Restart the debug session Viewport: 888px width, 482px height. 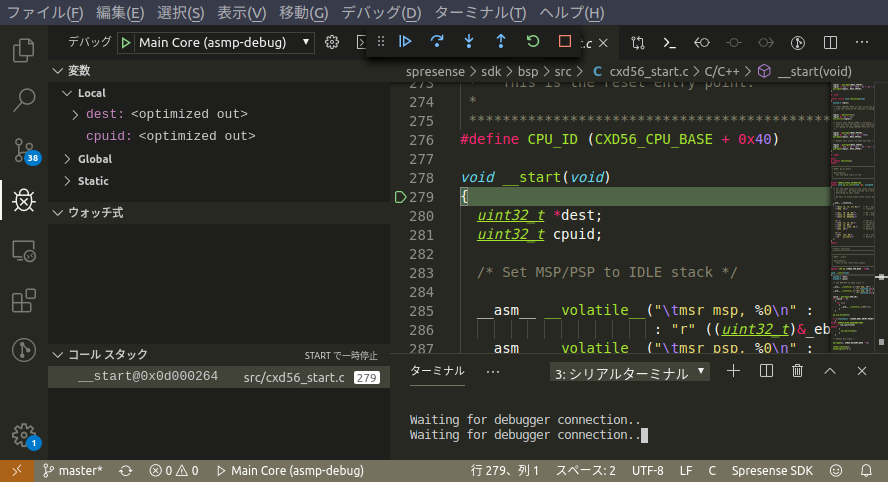tap(532, 41)
